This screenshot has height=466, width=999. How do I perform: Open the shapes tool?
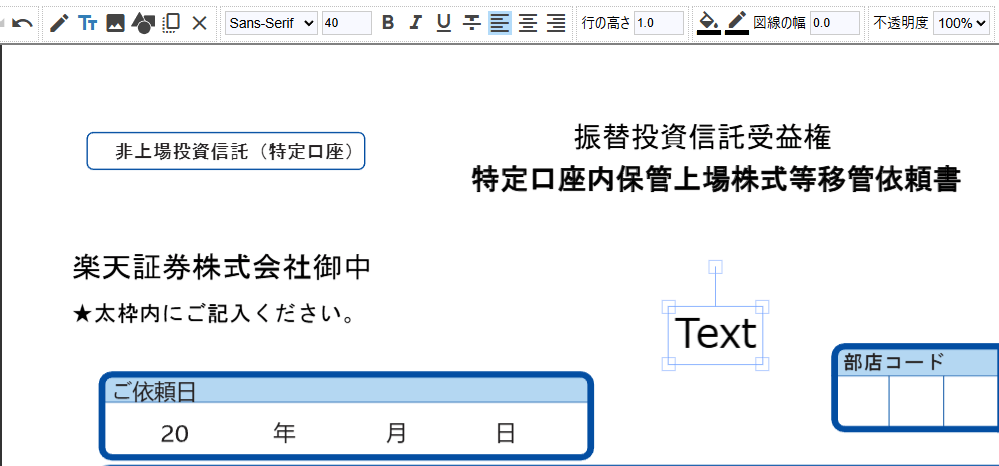[x=143, y=24]
